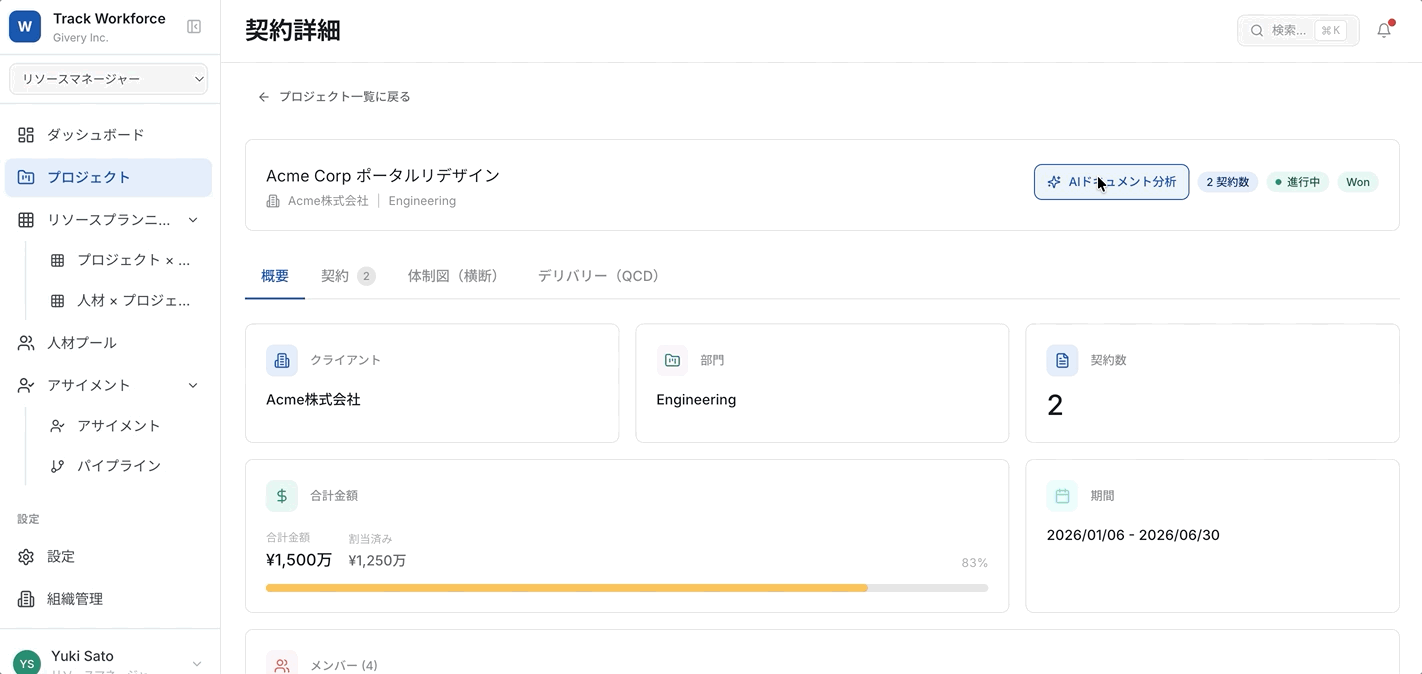Screen dimensions: 1422x674
Task: Click the dashboard grid icon in sidebar
Action: pyautogui.click(x=26, y=135)
